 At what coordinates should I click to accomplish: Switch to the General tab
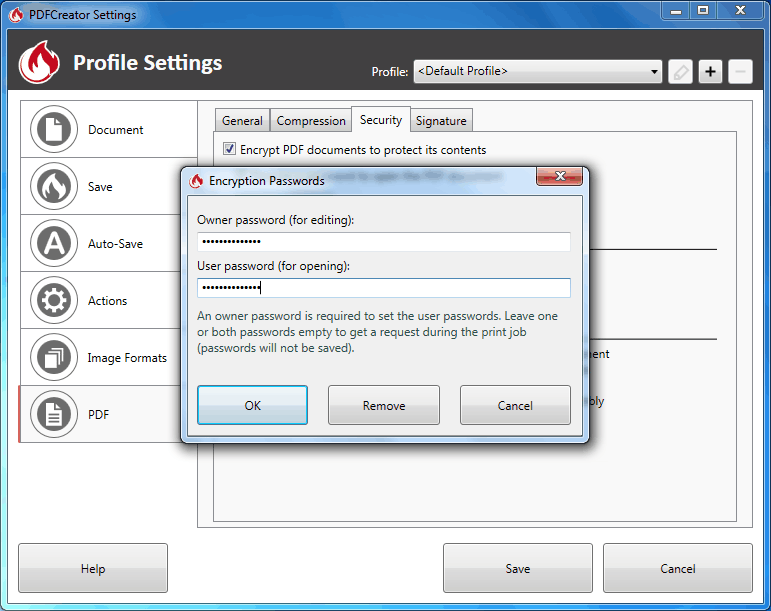pyautogui.click(x=242, y=120)
